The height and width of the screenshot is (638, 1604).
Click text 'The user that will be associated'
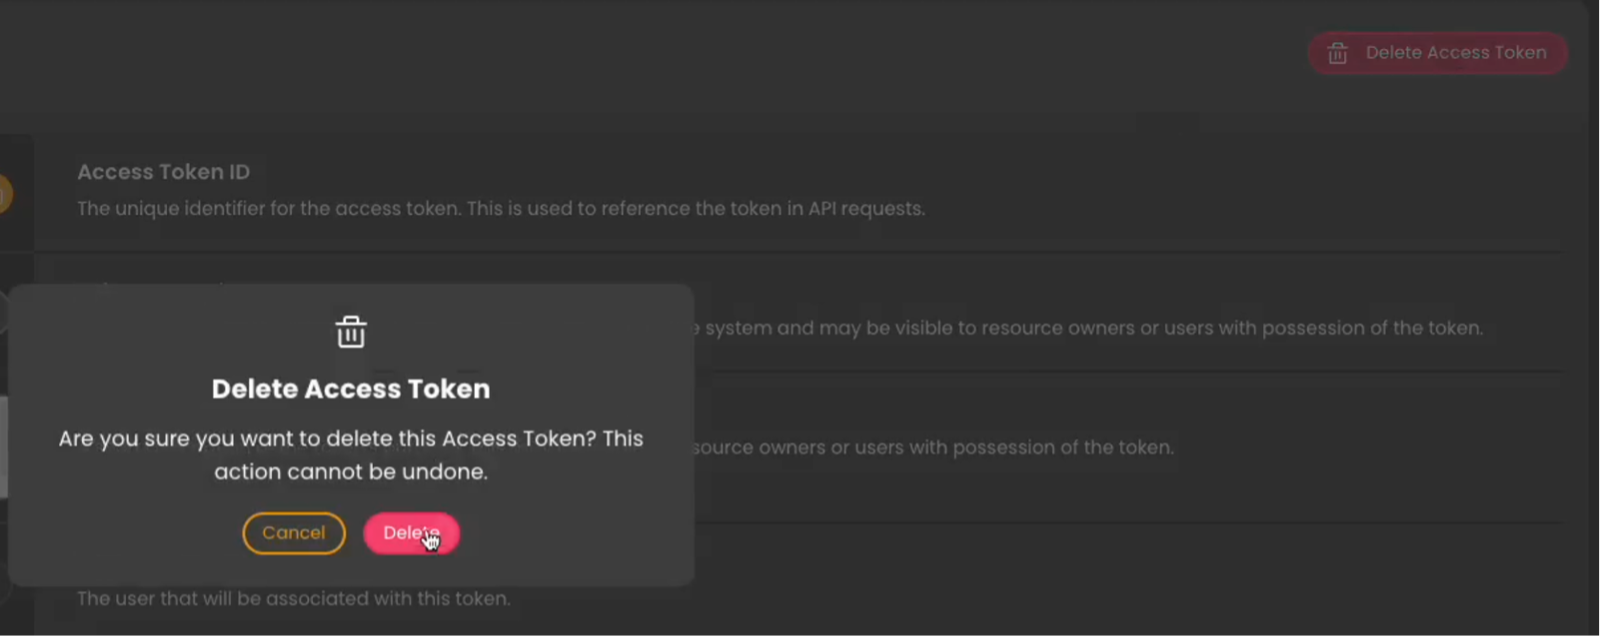pos(293,599)
